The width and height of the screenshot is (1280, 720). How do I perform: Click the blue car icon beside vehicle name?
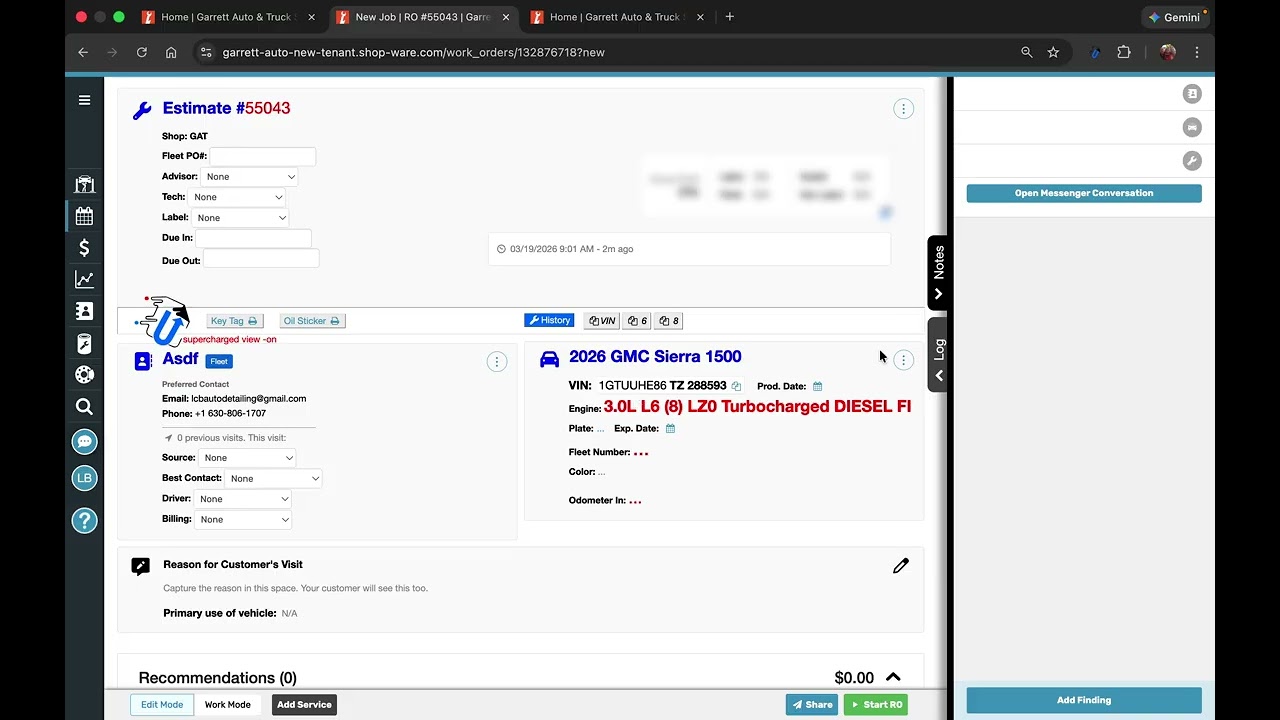tap(549, 359)
